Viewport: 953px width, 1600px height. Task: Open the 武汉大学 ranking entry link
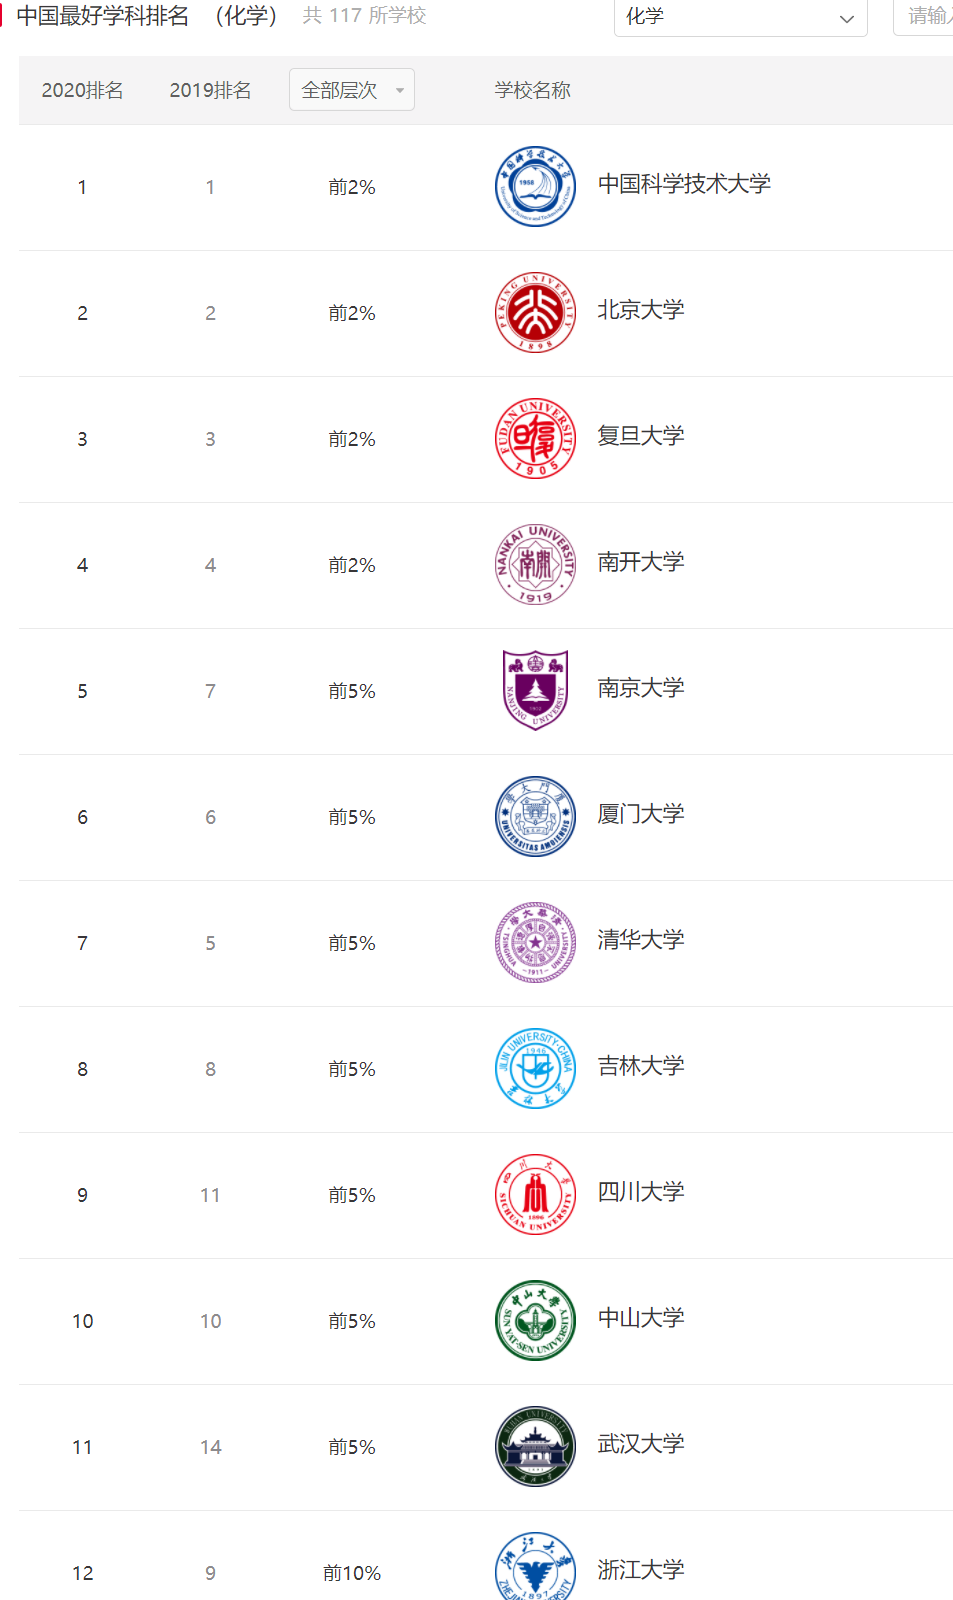pos(641,1446)
